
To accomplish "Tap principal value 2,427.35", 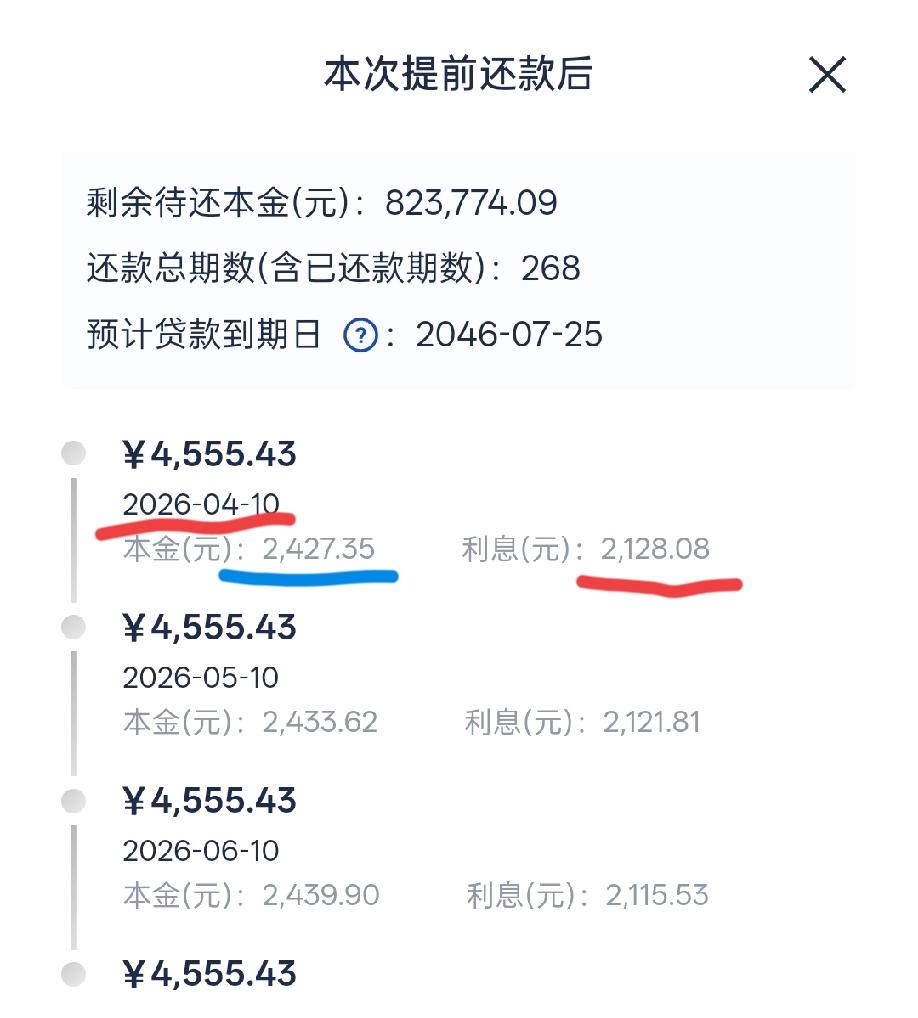I will coord(318,549).
